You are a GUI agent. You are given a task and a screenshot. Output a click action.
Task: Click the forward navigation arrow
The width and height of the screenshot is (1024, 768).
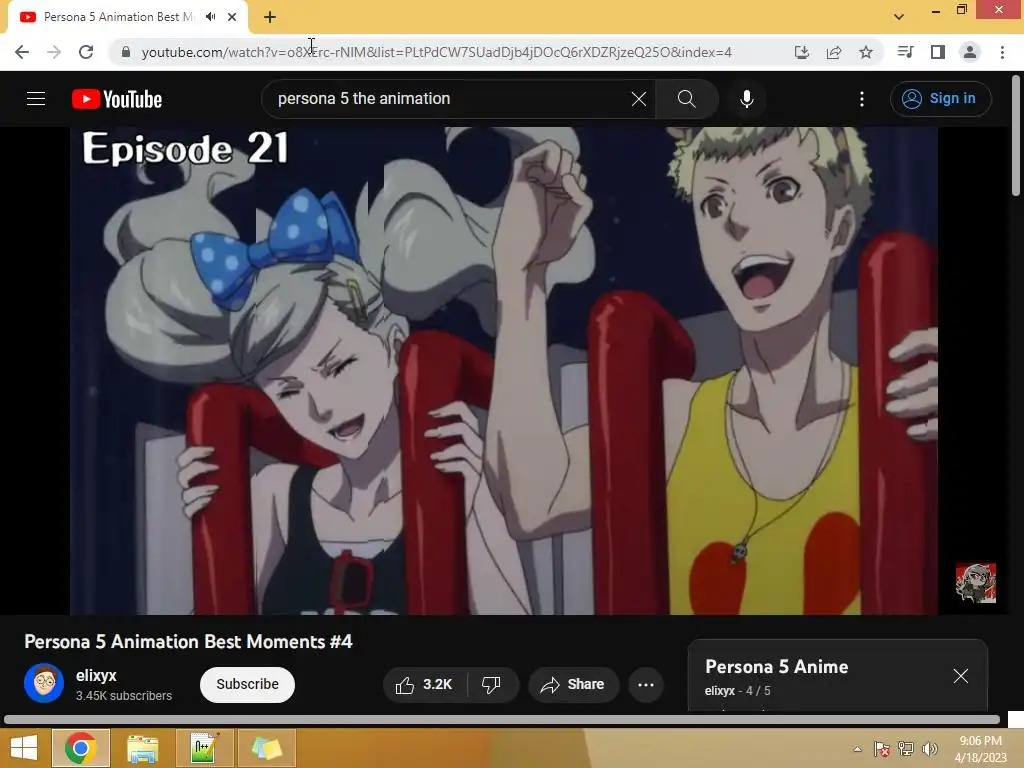(54, 52)
